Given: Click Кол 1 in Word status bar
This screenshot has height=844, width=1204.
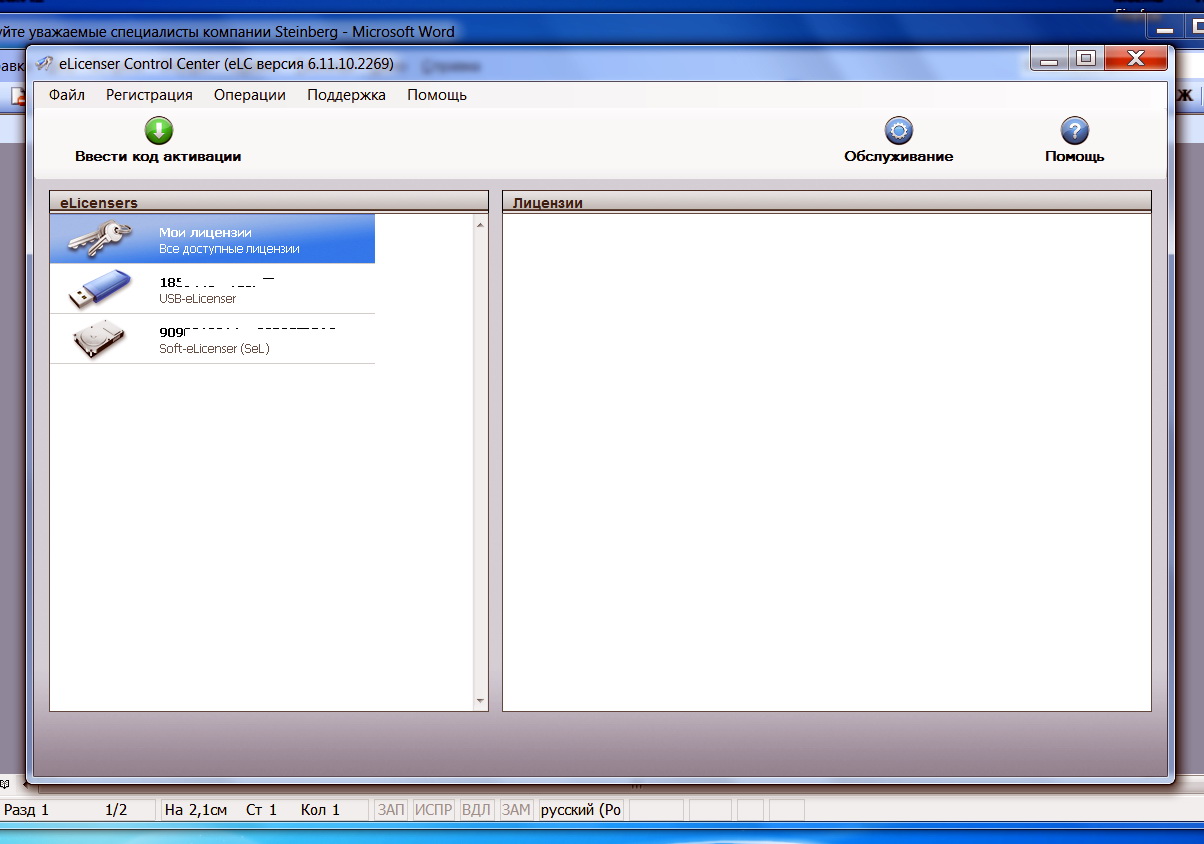Looking at the screenshot, I should click(x=320, y=810).
